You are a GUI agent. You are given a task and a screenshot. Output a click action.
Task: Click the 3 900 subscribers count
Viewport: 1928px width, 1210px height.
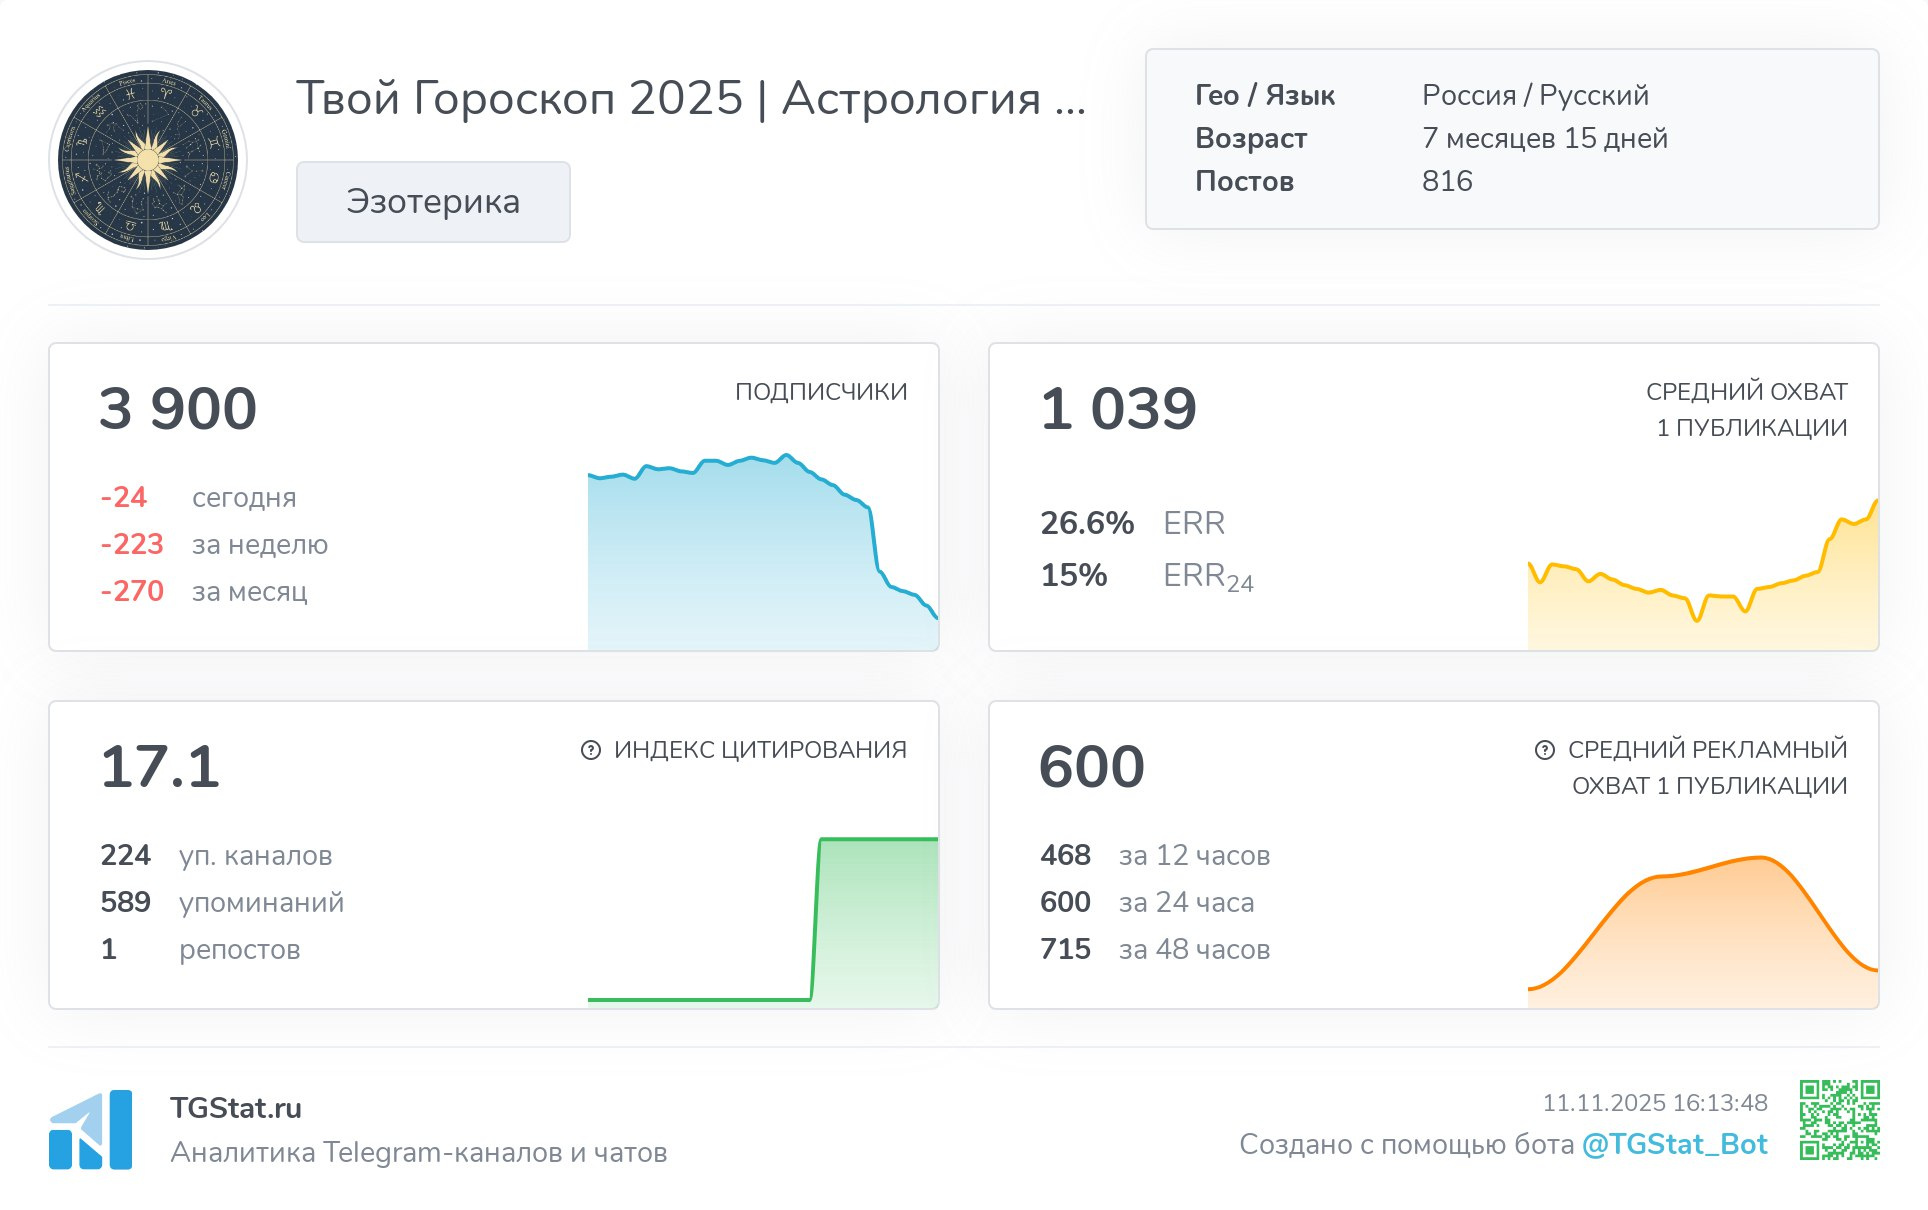pos(178,409)
